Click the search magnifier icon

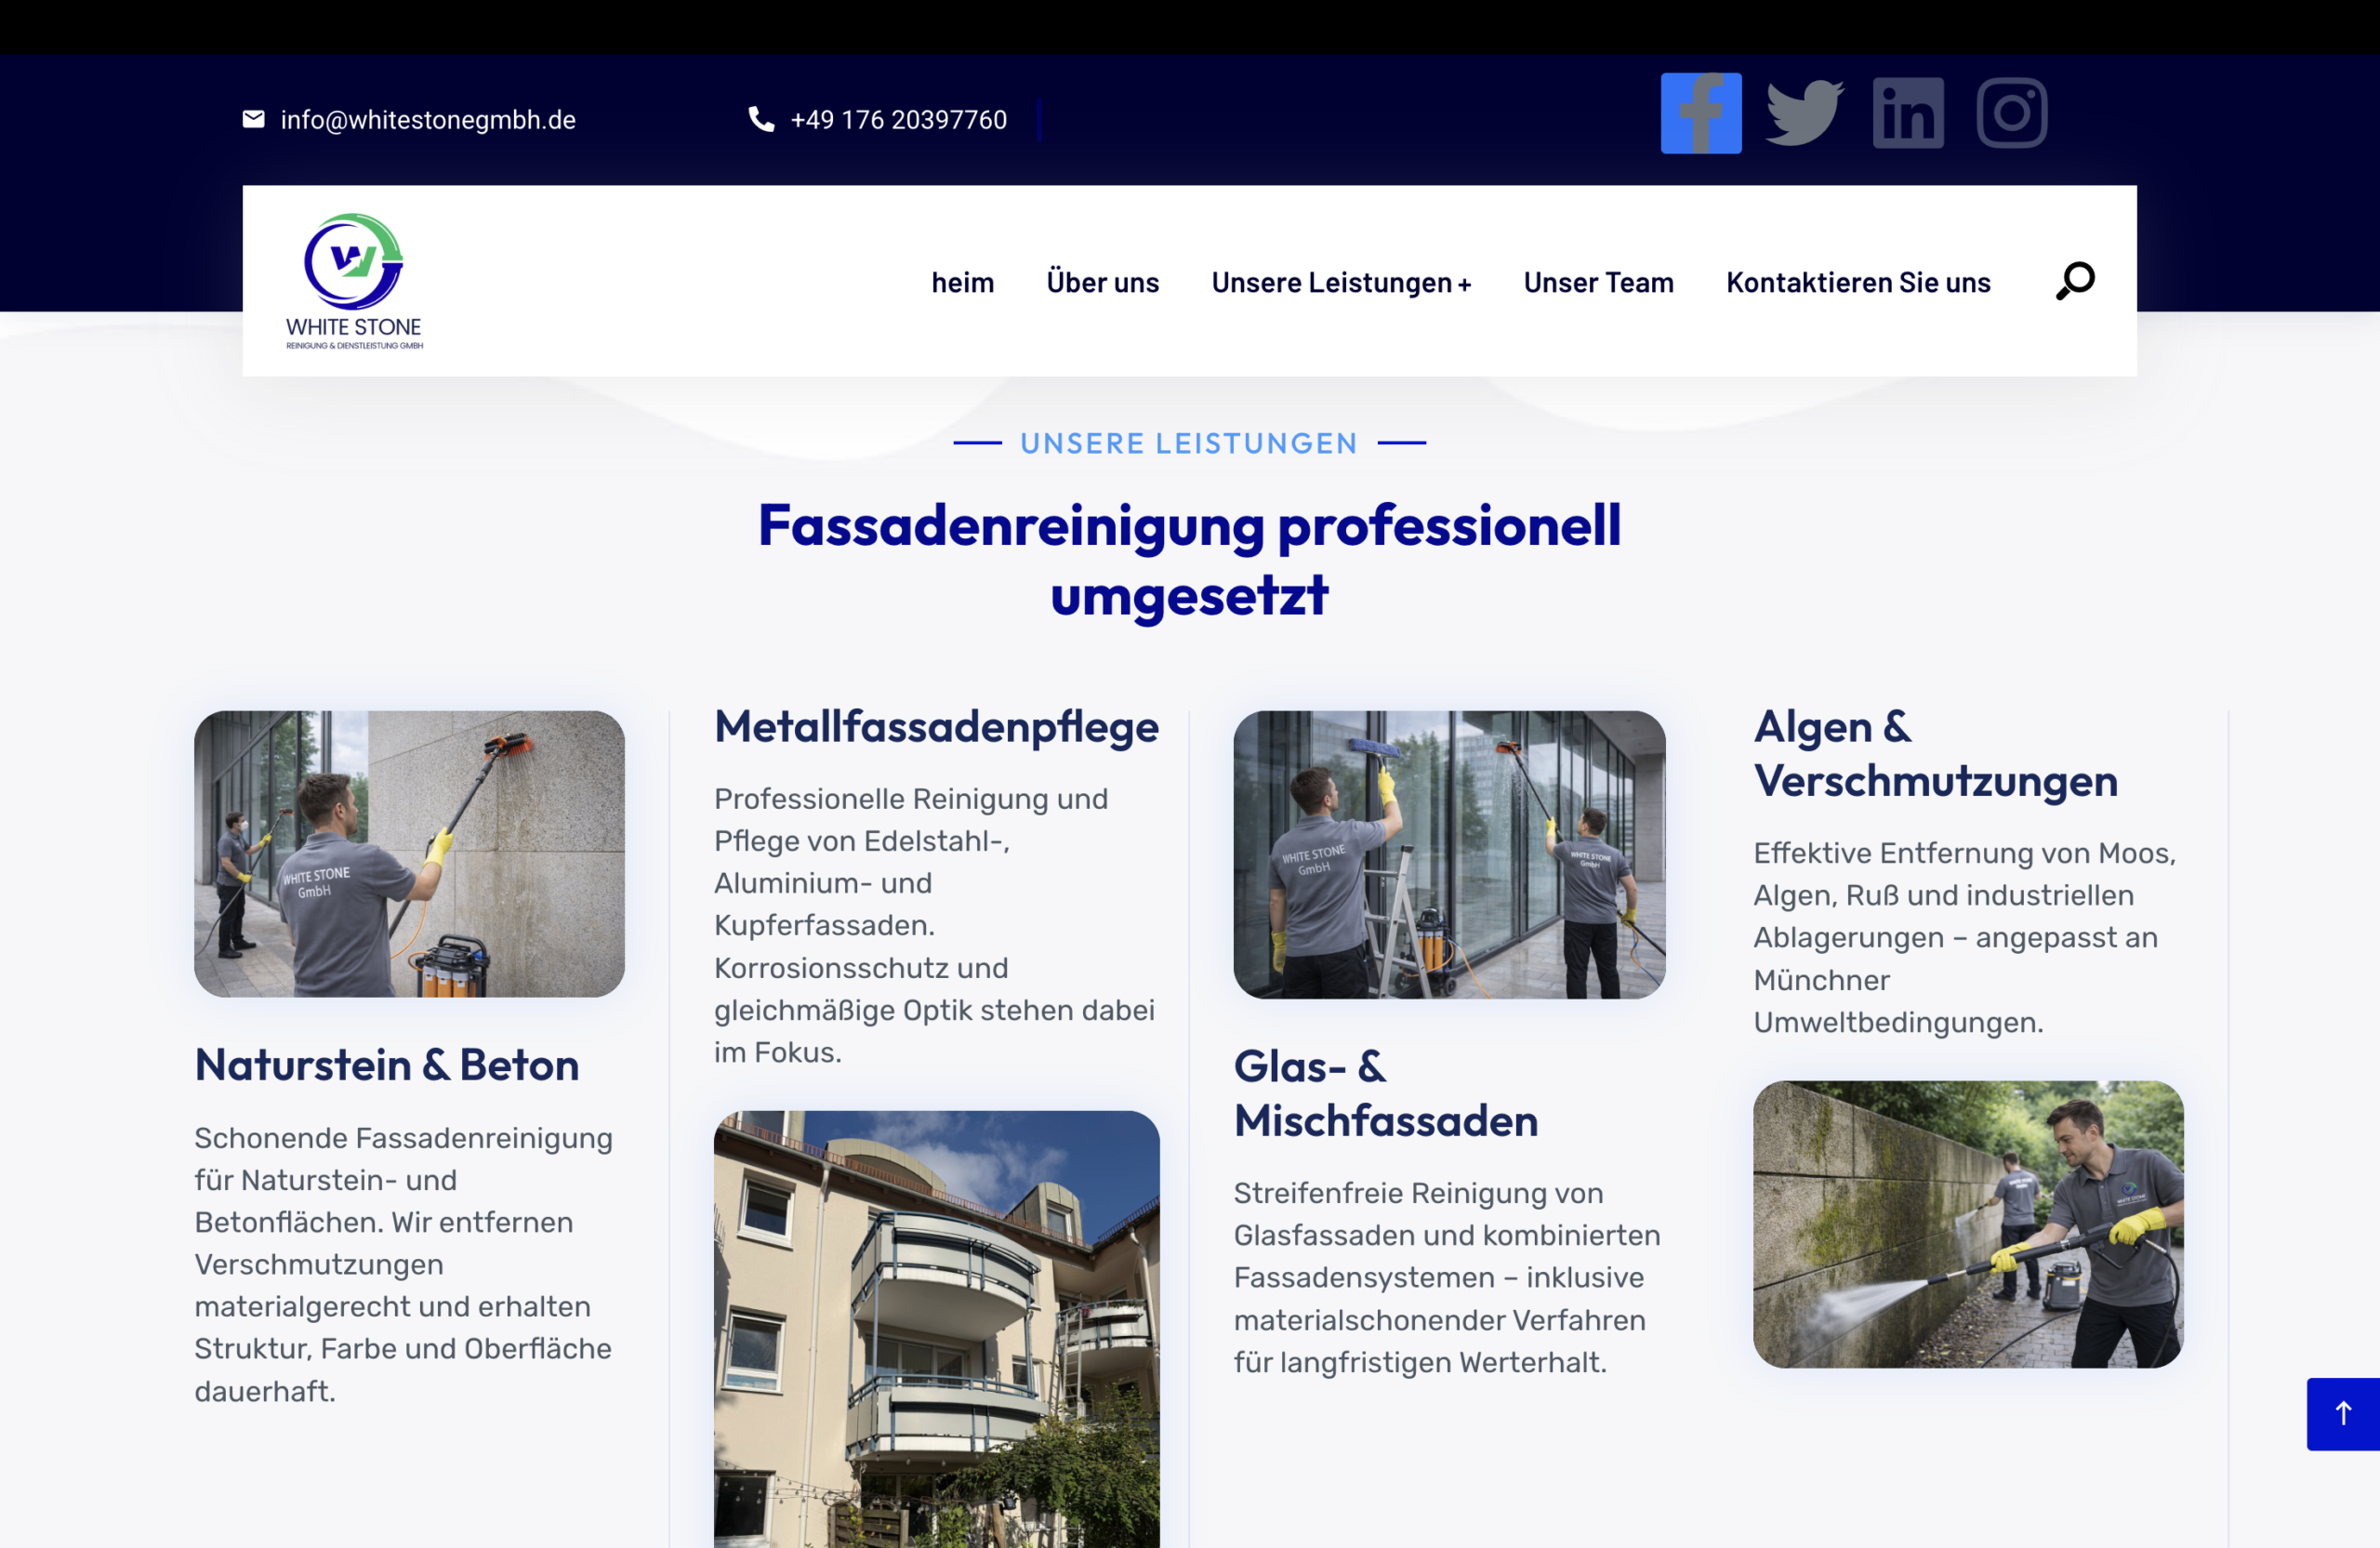[x=2075, y=281]
